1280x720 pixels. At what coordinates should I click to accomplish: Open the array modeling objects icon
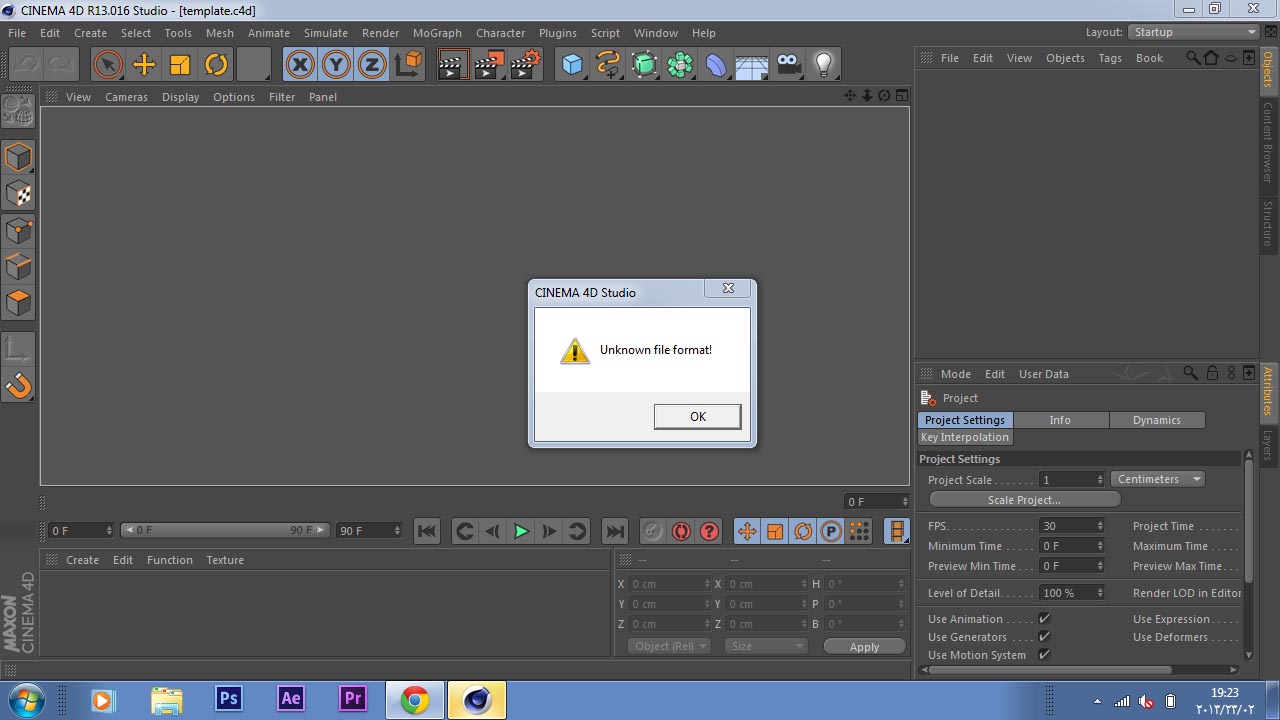click(x=680, y=65)
